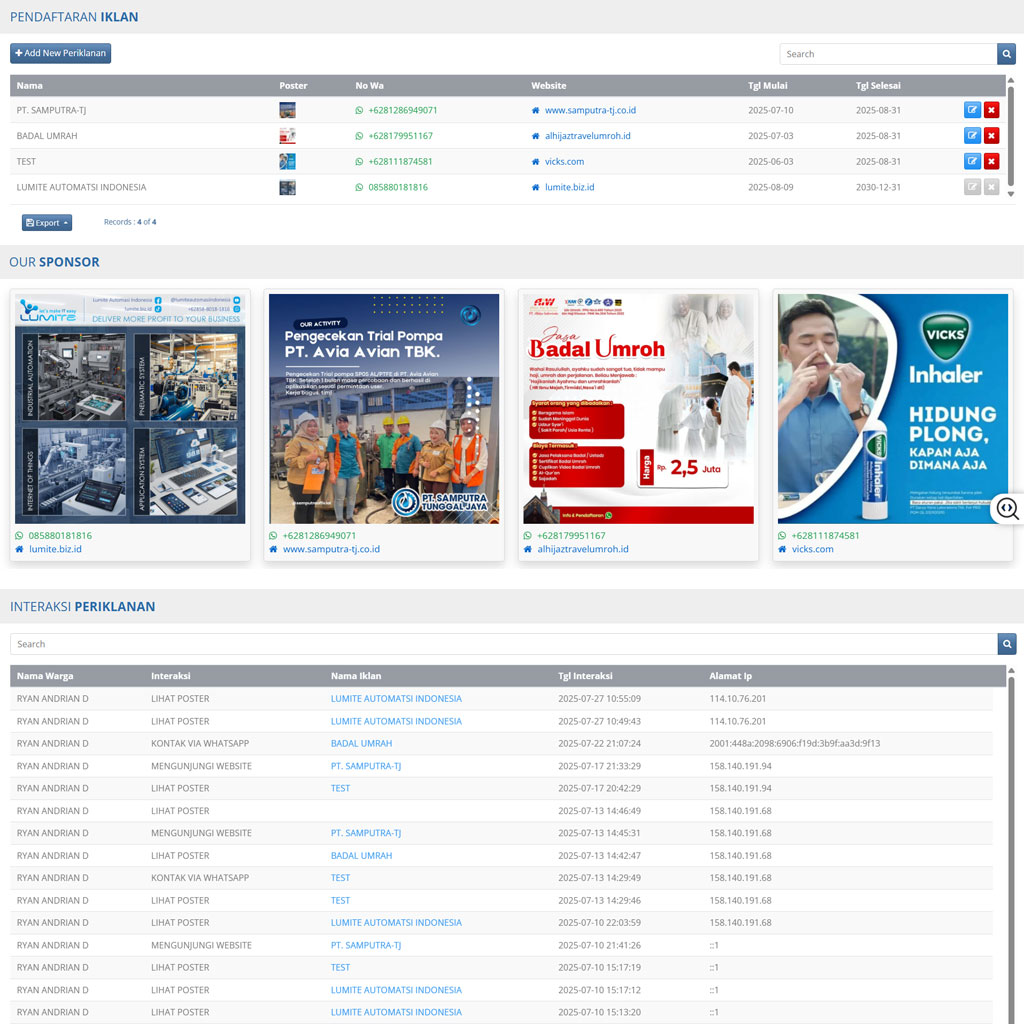Edit the PT. SAMPUTRA-TJ row
The image size is (1024, 1024).
pyautogui.click(x=972, y=110)
